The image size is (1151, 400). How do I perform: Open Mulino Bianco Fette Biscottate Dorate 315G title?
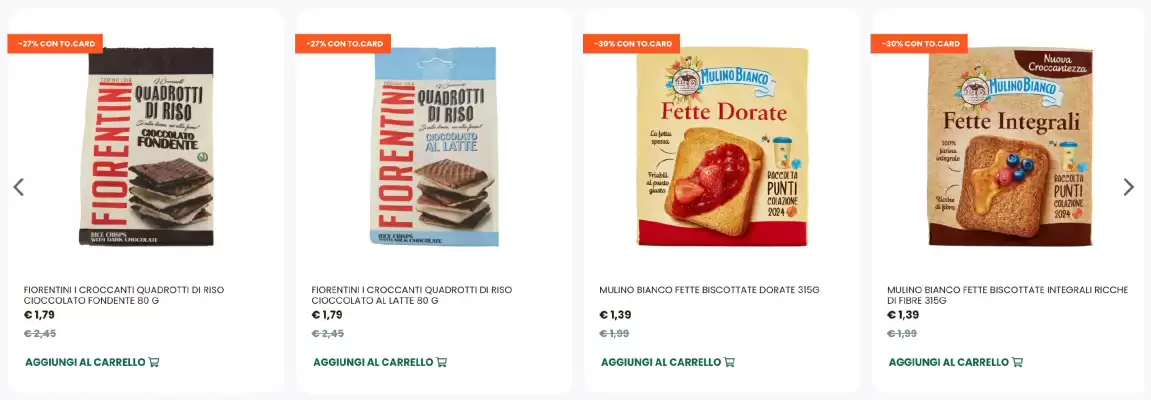(x=709, y=290)
